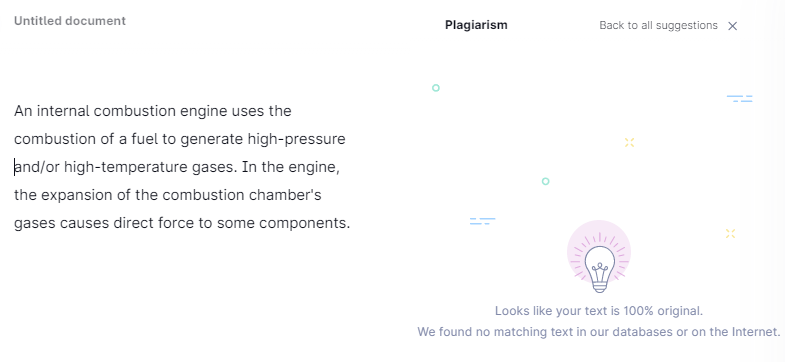Click the green circle decoration near panel top

pyautogui.click(x=436, y=88)
